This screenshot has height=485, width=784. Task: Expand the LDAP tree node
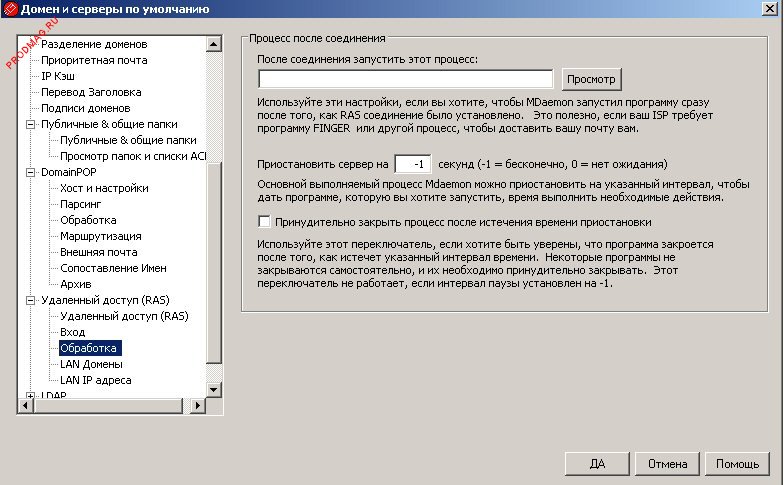(30, 396)
